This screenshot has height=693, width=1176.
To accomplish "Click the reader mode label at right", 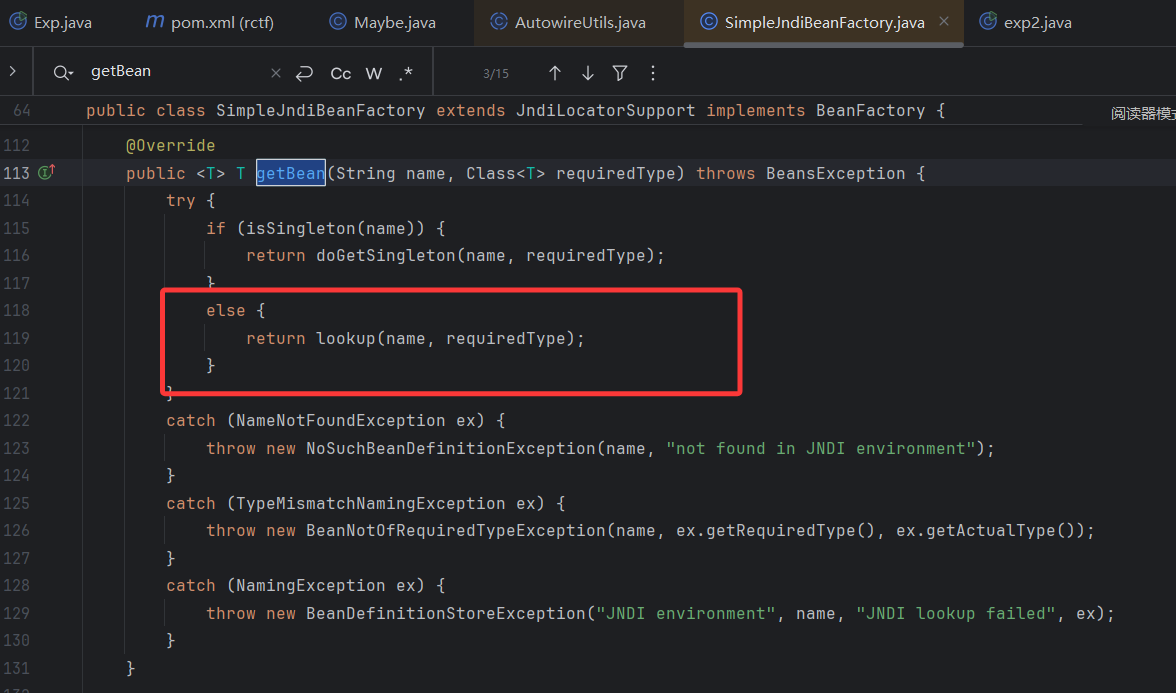I will tap(1142, 114).
